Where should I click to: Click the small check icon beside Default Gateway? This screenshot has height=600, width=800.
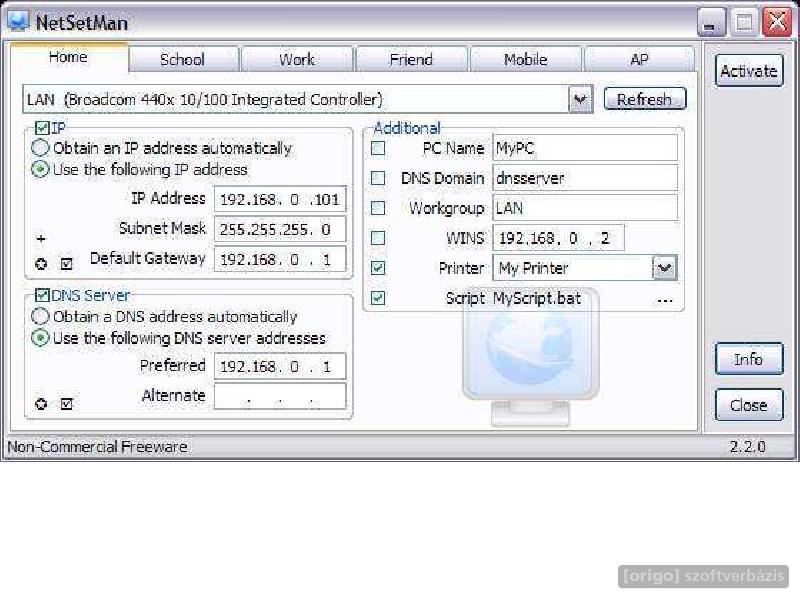click(x=67, y=265)
